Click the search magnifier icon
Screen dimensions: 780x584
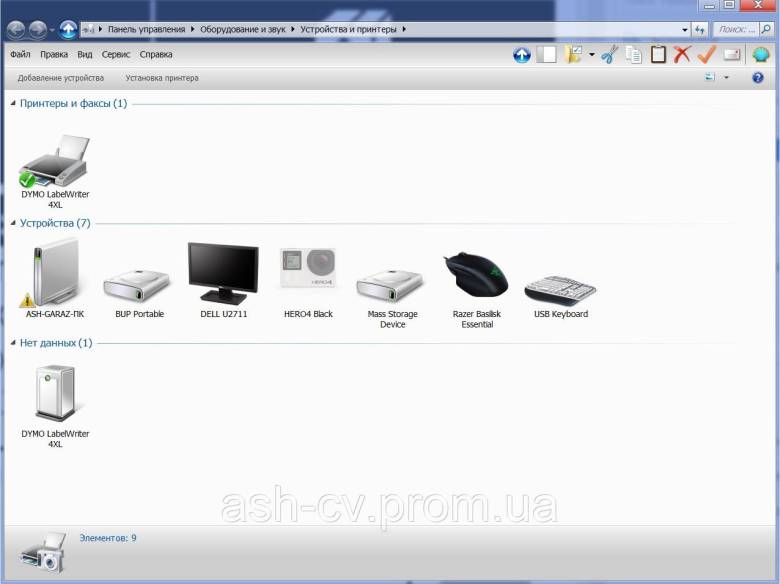(x=766, y=29)
